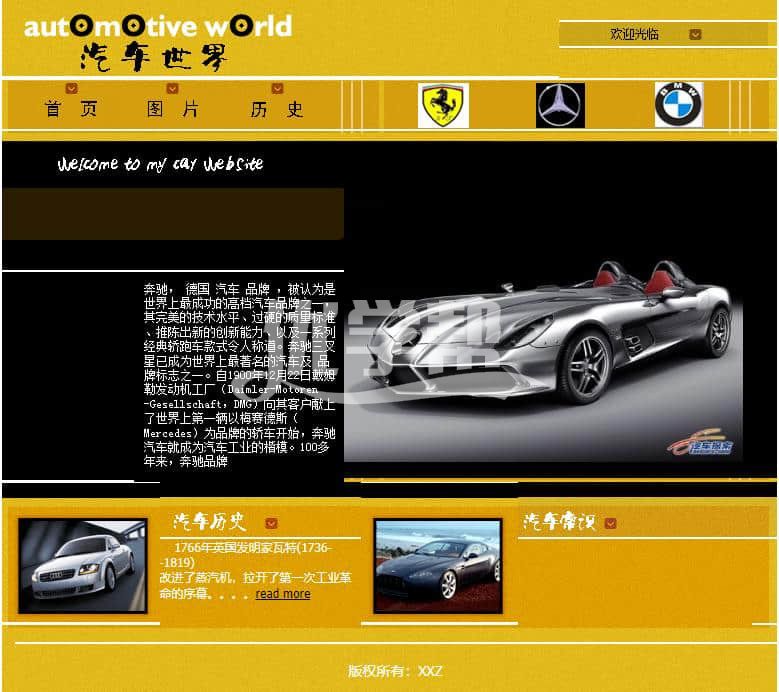This screenshot has width=779, height=692.
Task: Click the arrow icon above 图片
Action: point(173,89)
